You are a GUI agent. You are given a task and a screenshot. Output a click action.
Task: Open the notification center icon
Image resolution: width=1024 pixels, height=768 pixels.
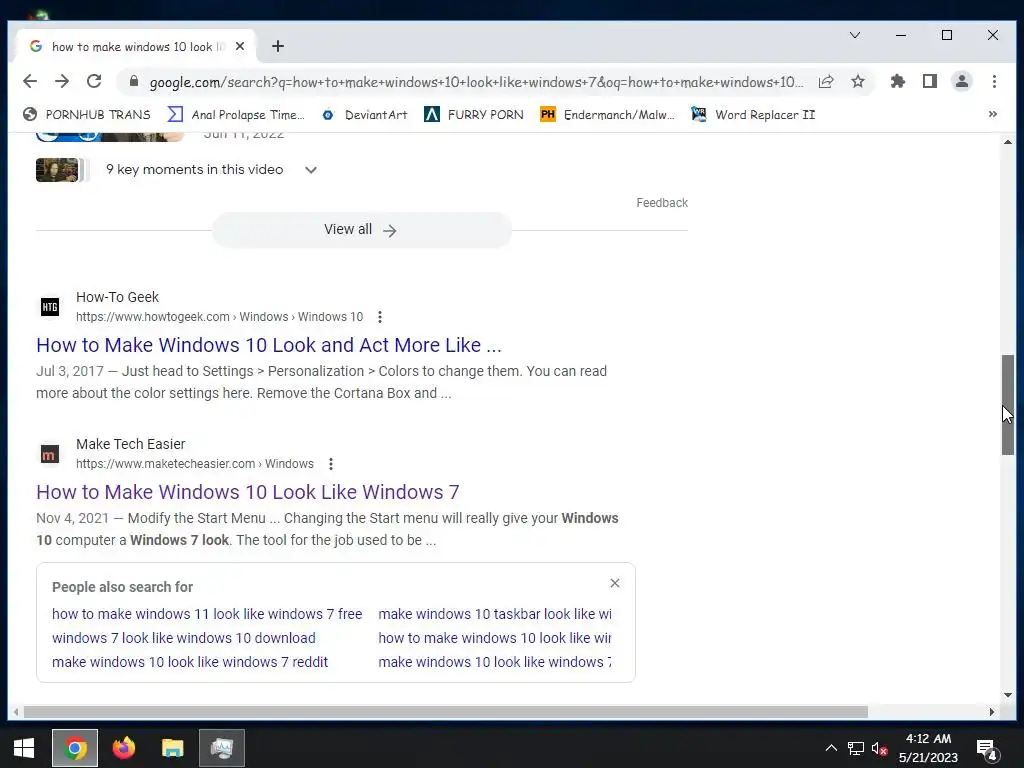tap(986, 748)
